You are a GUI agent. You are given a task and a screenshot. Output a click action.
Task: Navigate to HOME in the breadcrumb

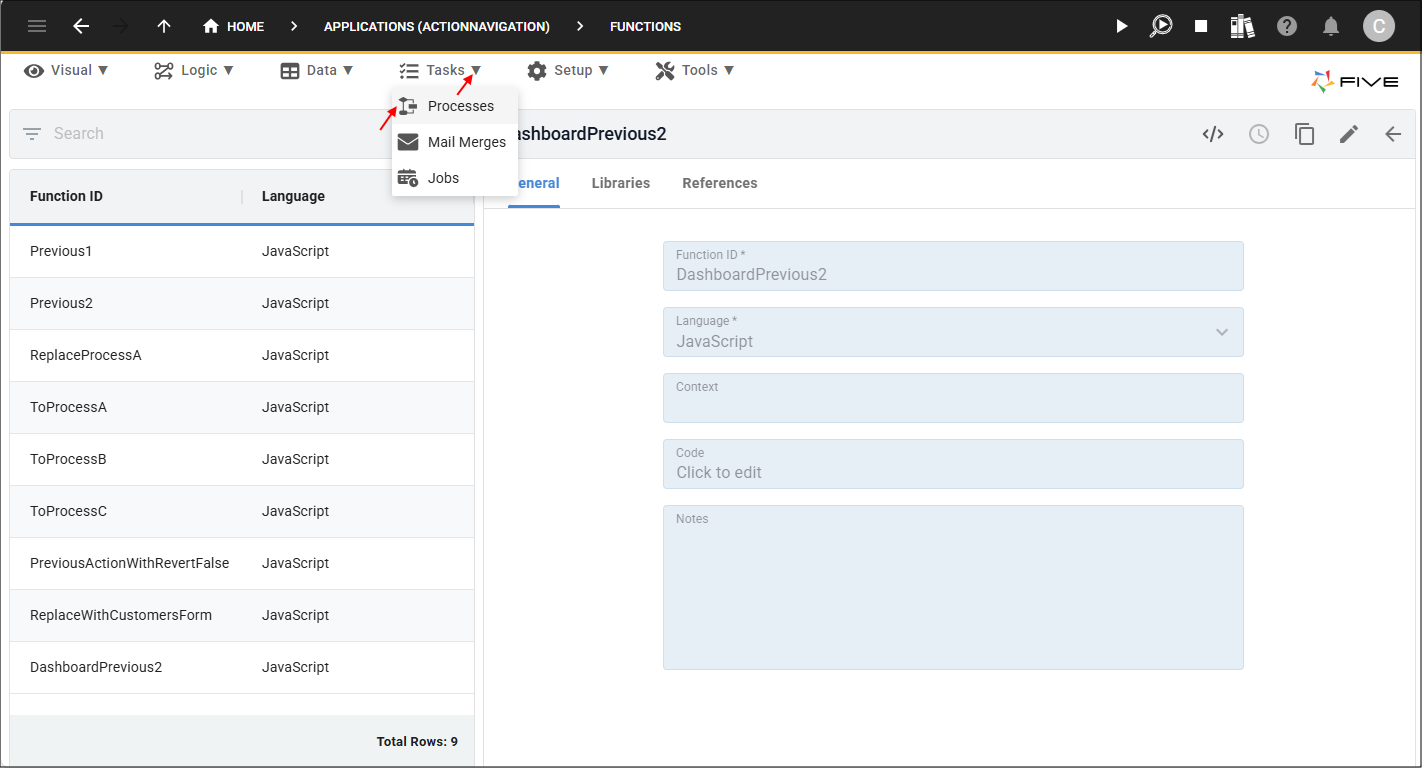pyautogui.click(x=233, y=26)
